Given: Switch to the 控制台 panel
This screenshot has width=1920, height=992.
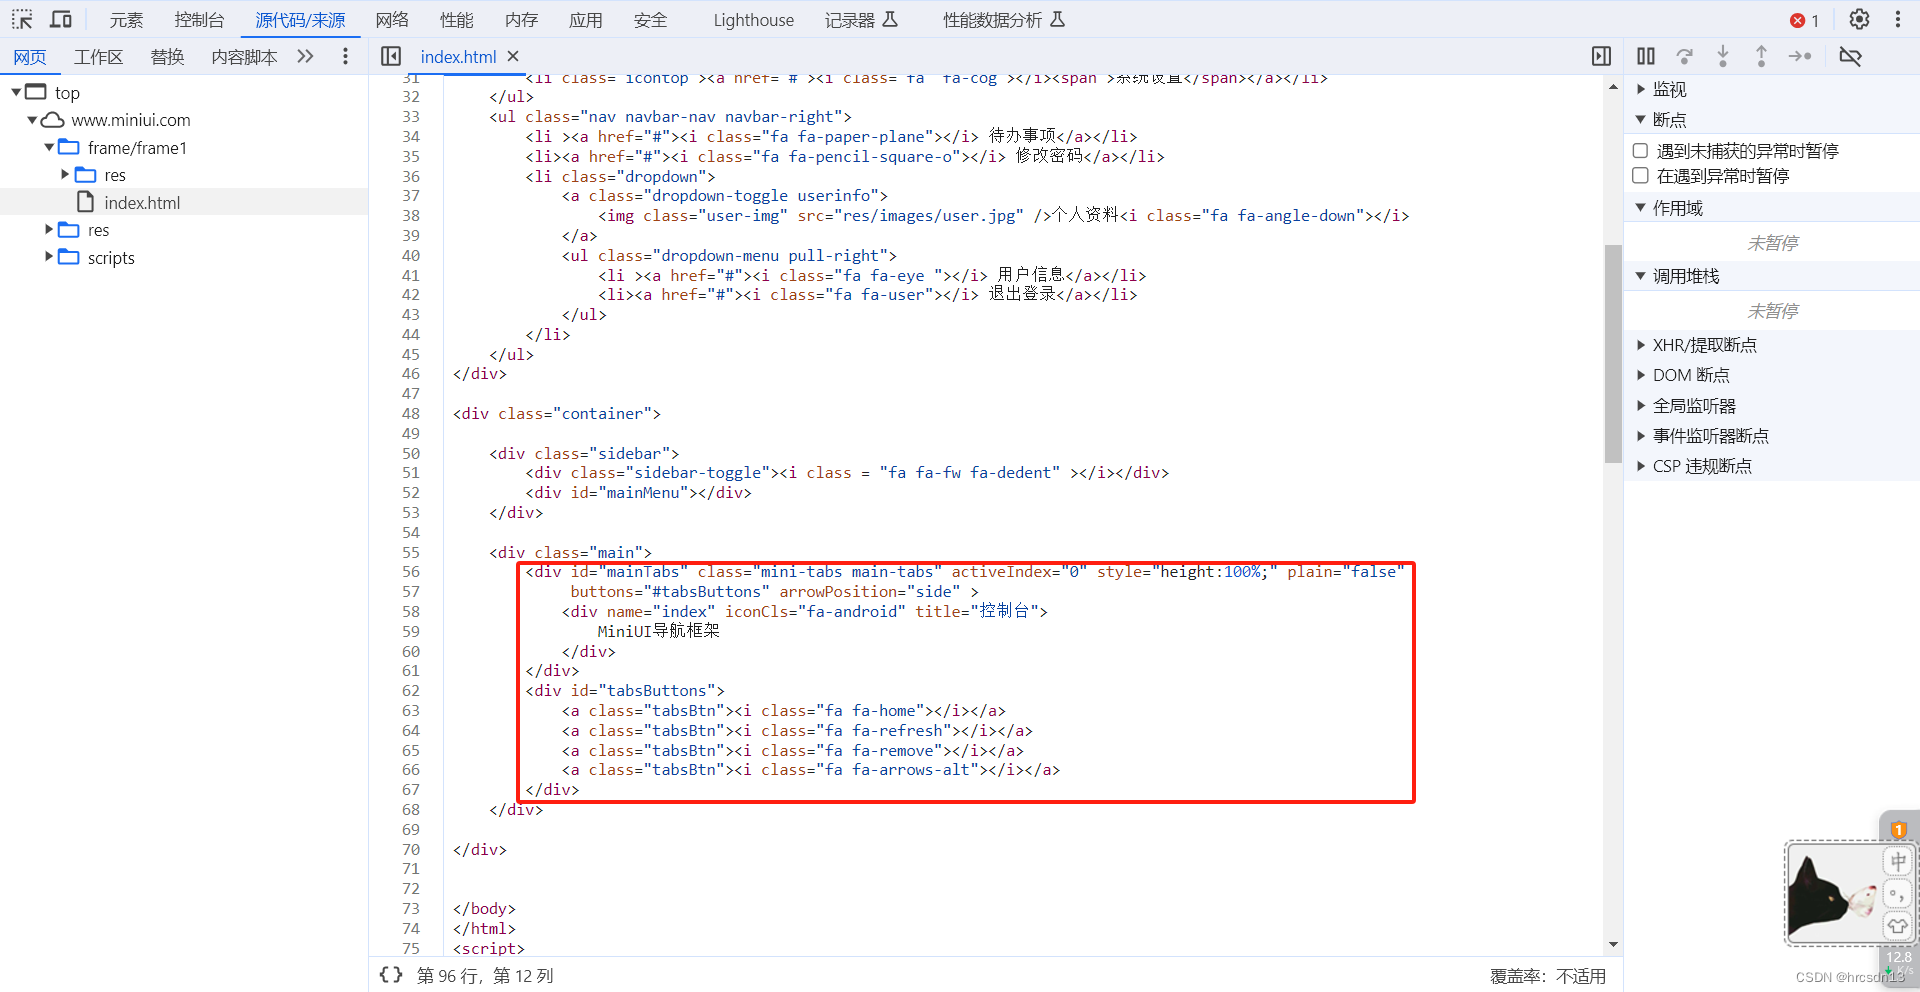Looking at the screenshot, I should 198,19.
